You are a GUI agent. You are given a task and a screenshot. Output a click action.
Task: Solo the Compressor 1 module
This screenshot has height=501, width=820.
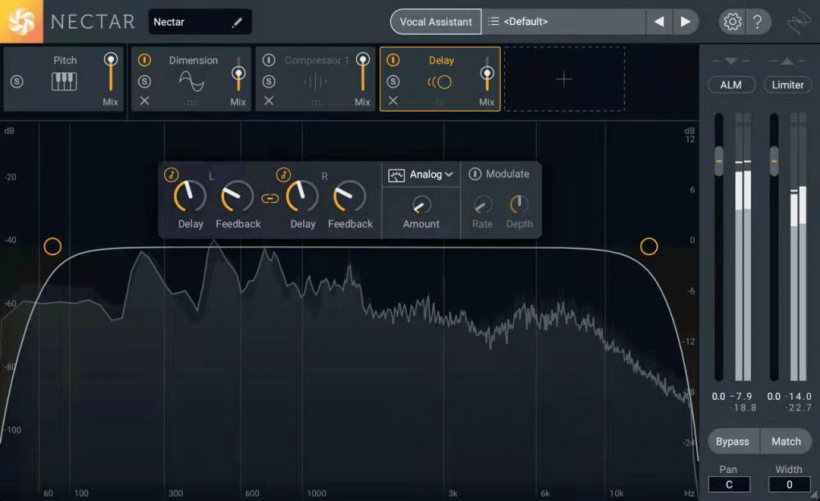point(269,82)
